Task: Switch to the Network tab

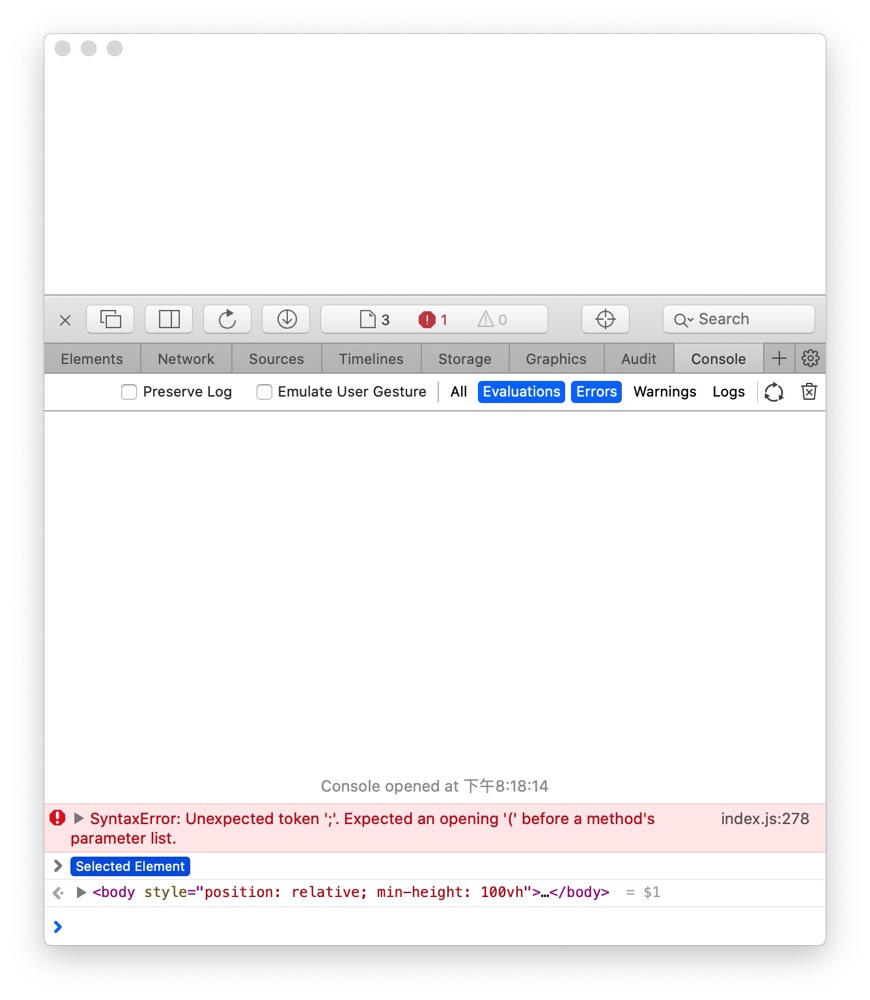Action: 186,359
